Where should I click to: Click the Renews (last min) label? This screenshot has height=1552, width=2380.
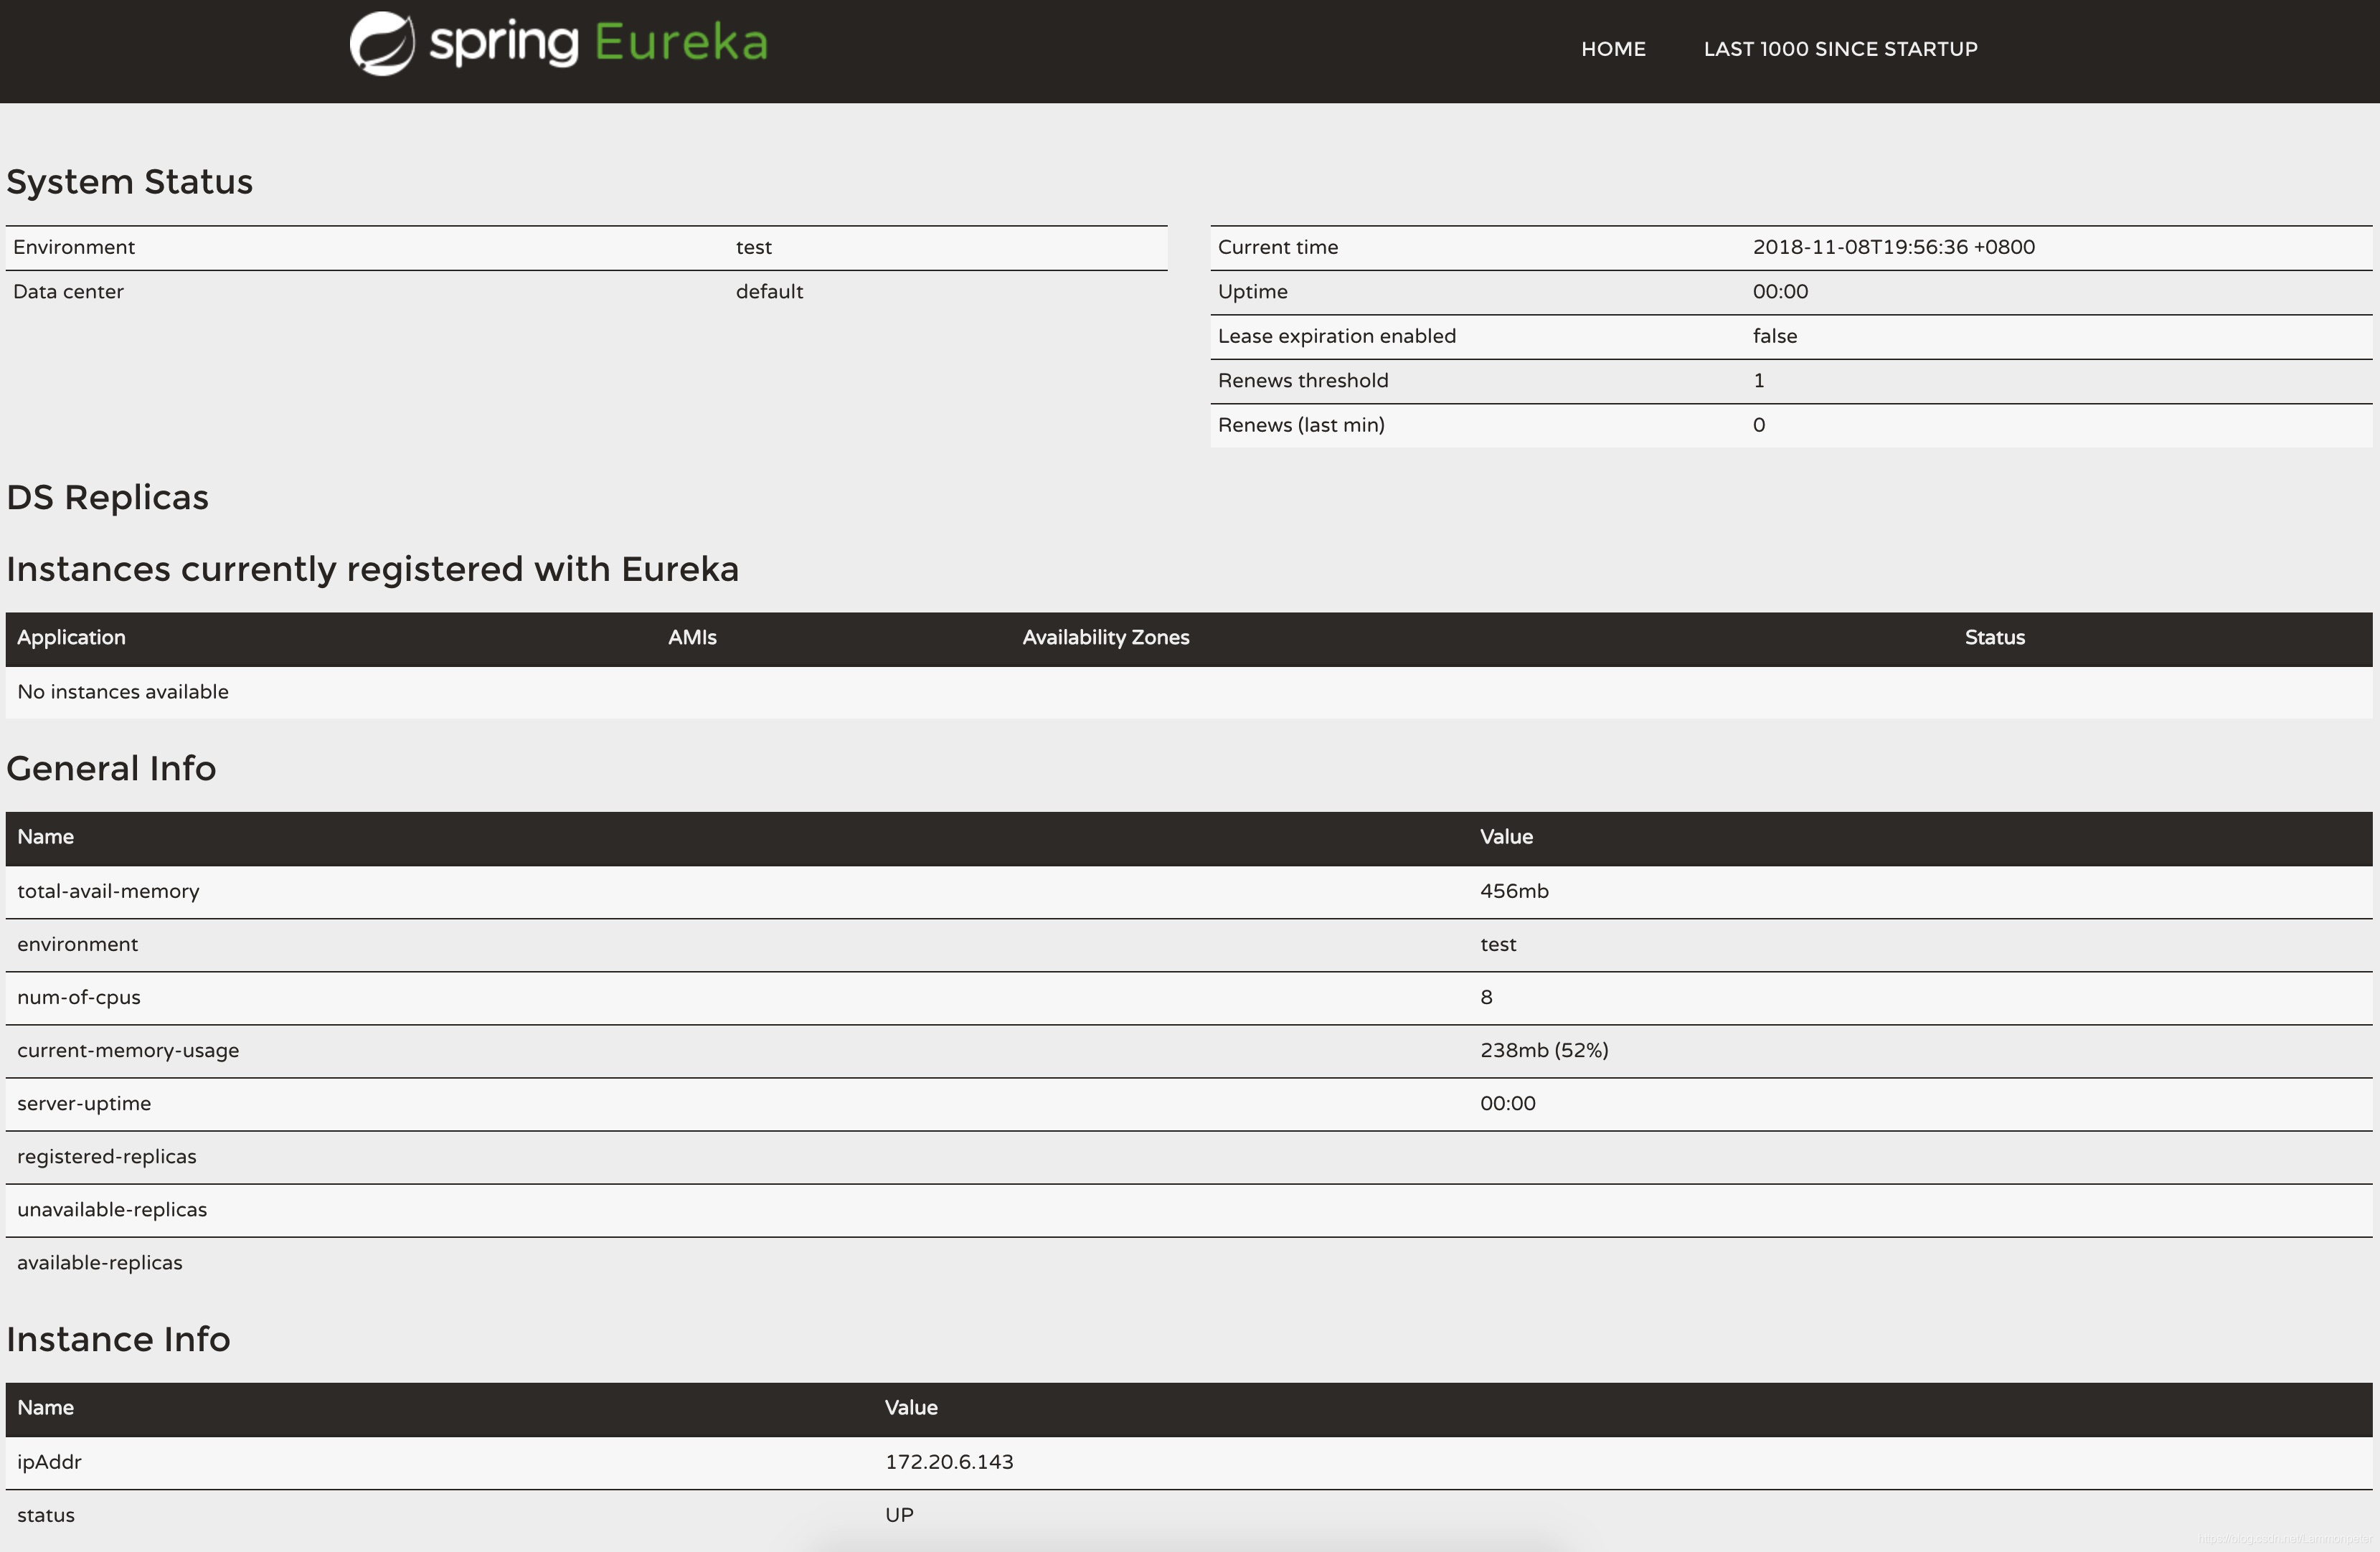click(x=1300, y=425)
